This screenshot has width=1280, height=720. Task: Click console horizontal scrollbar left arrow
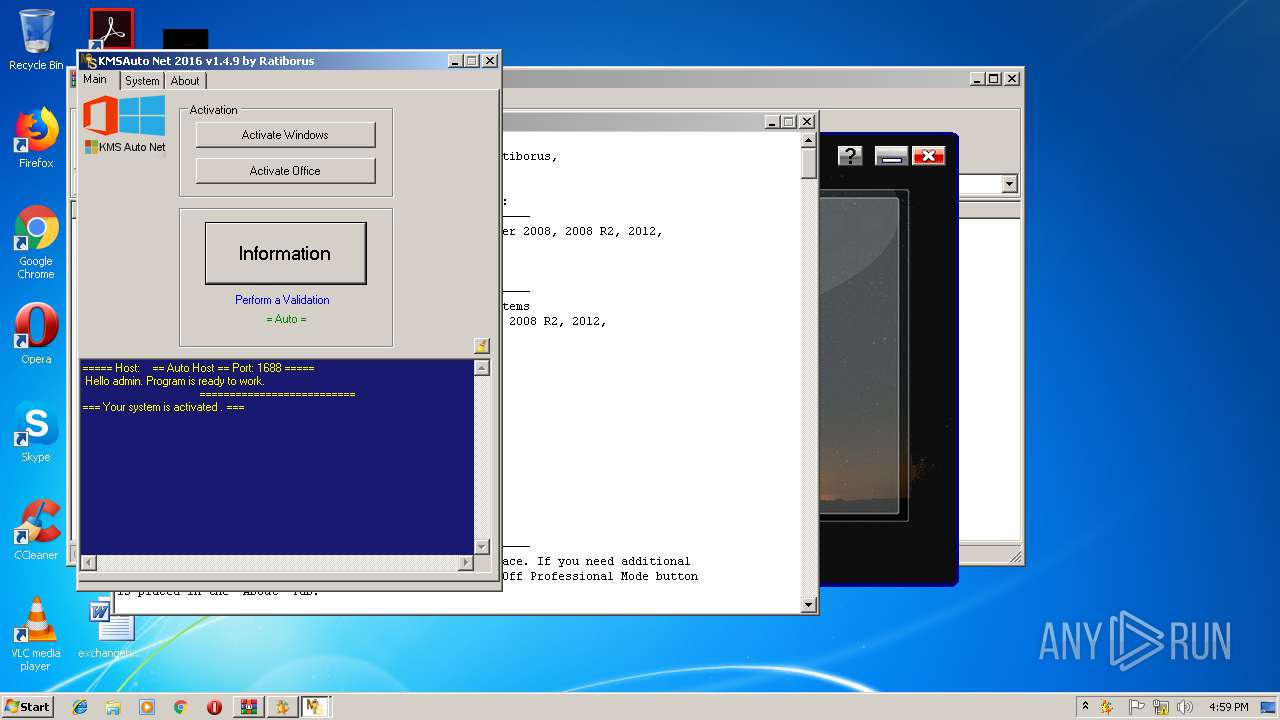88,563
